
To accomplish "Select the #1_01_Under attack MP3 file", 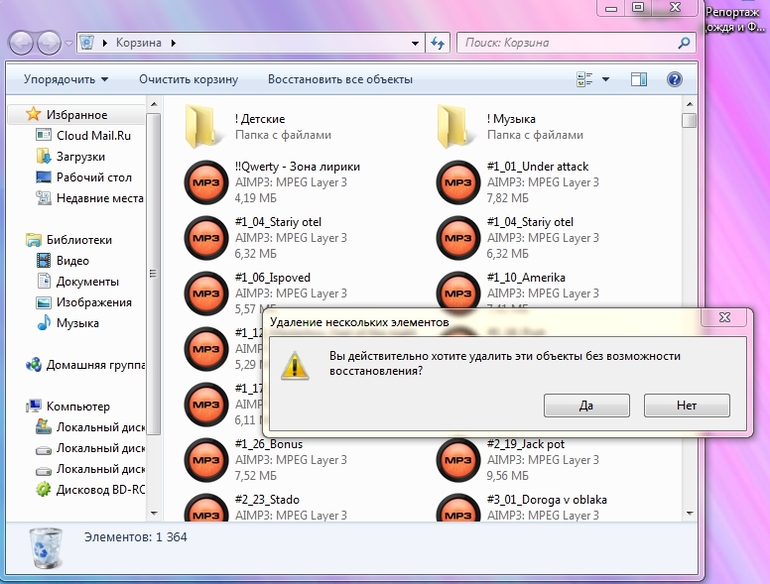I will (x=458, y=182).
